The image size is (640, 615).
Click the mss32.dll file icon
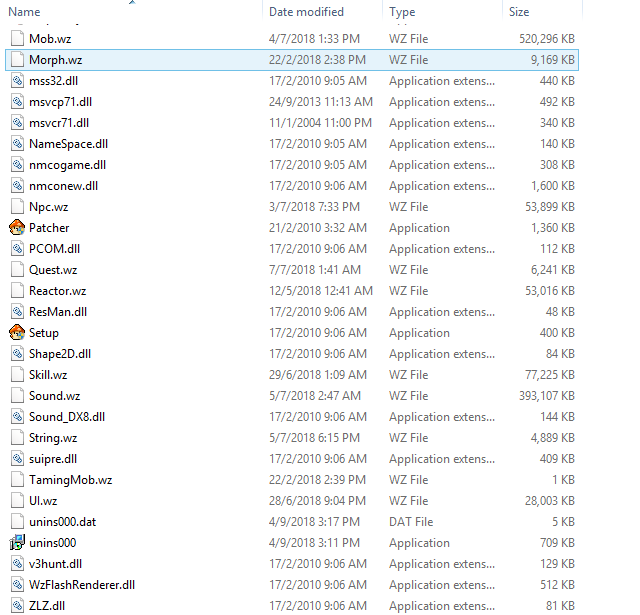point(17,81)
